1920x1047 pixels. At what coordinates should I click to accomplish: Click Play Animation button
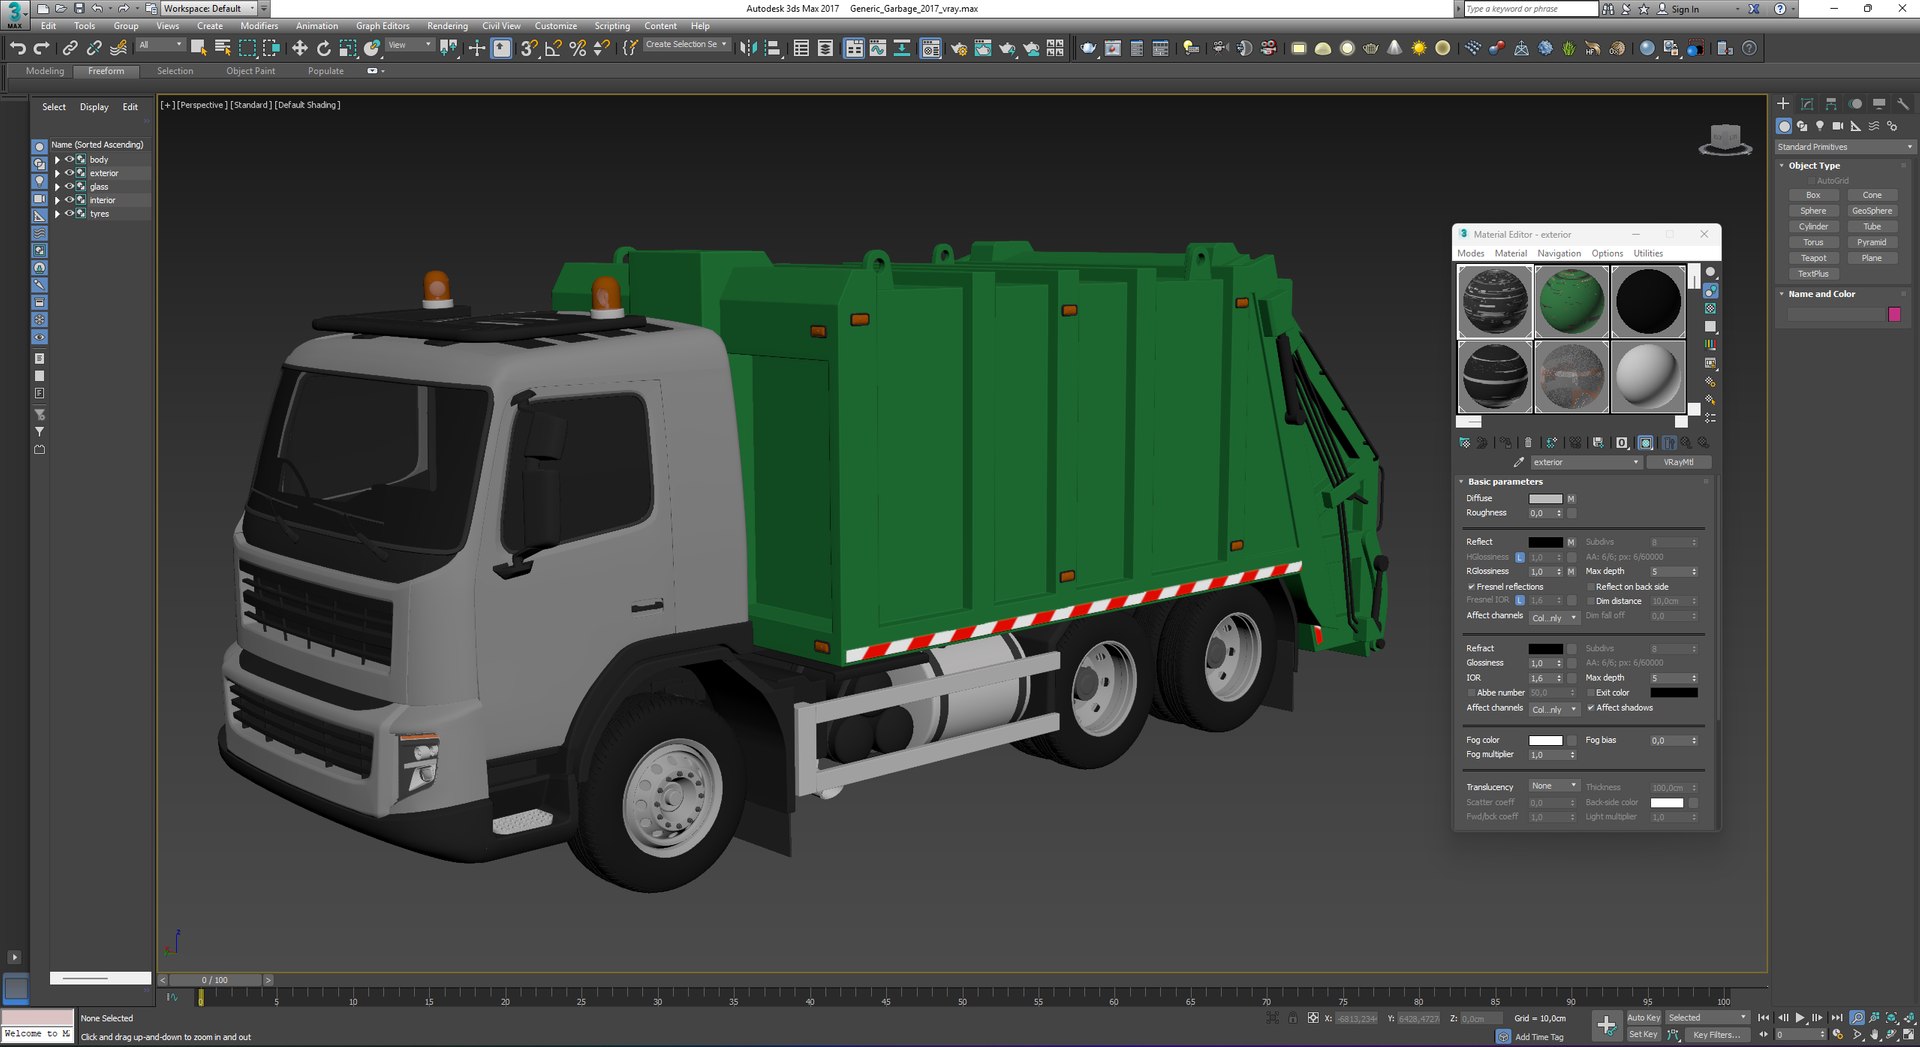click(x=1800, y=1018)
